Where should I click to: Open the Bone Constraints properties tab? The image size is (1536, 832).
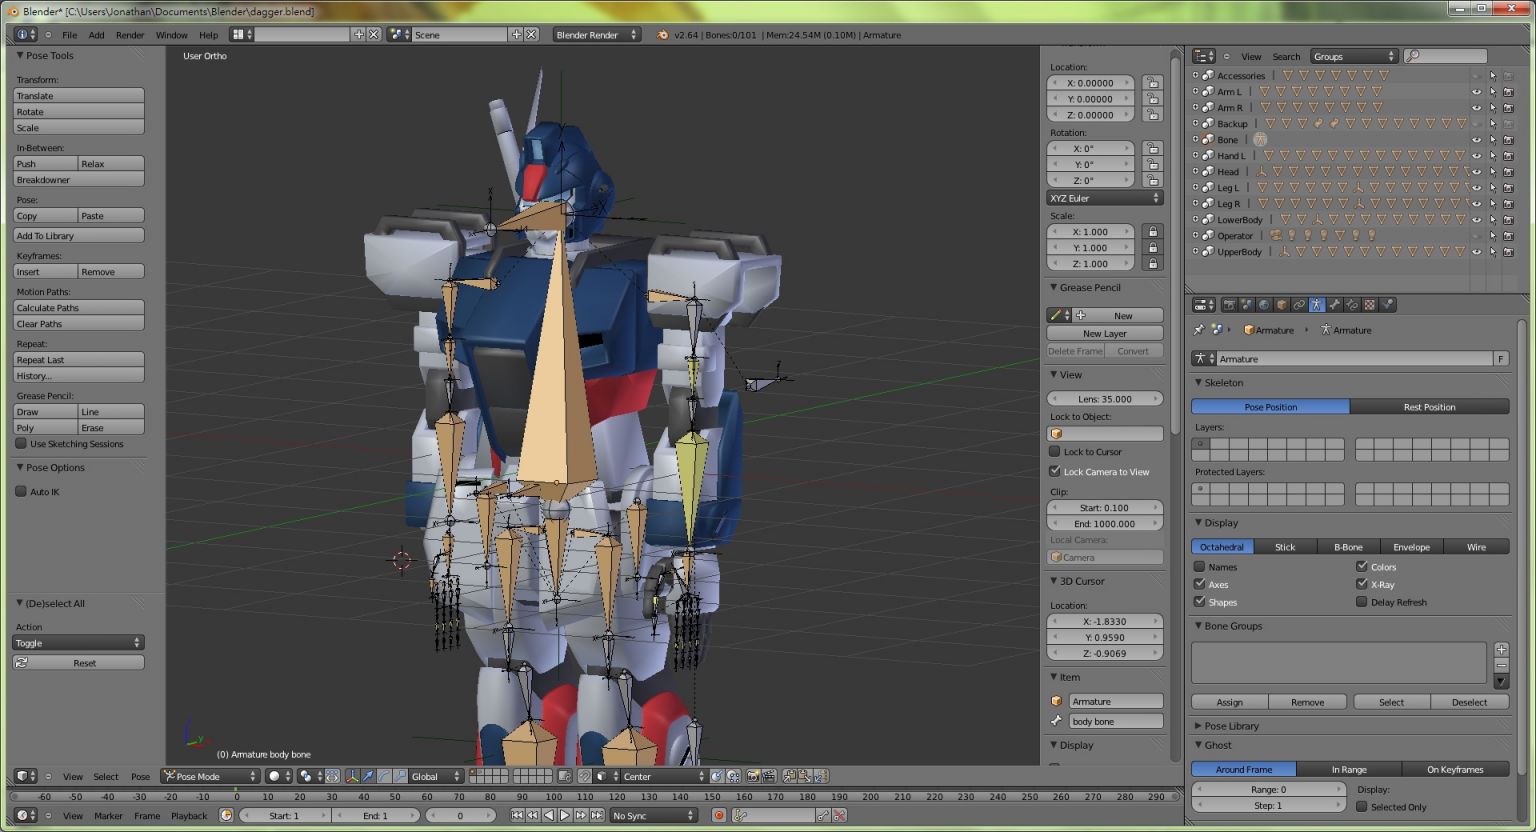point(1352,305)
